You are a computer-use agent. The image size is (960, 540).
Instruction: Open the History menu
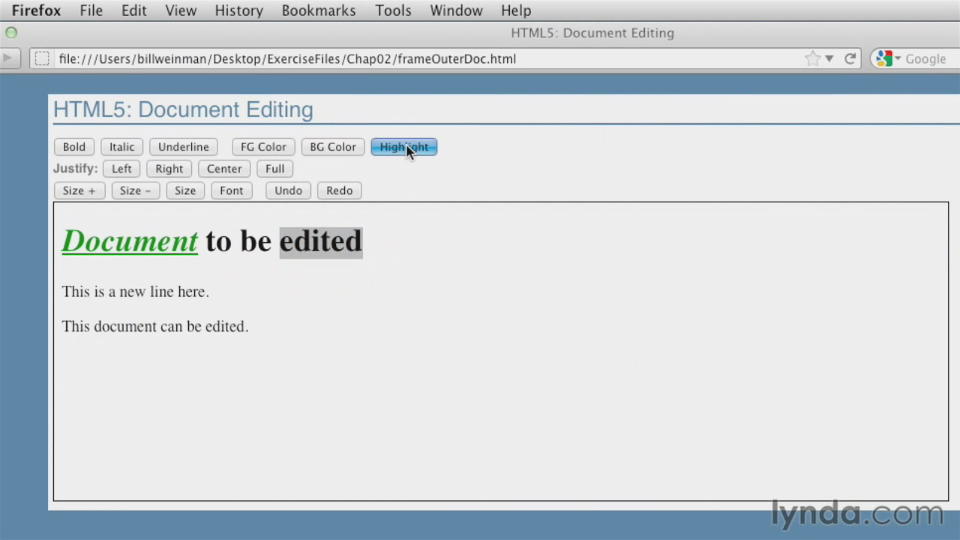(x=239, y=10)
